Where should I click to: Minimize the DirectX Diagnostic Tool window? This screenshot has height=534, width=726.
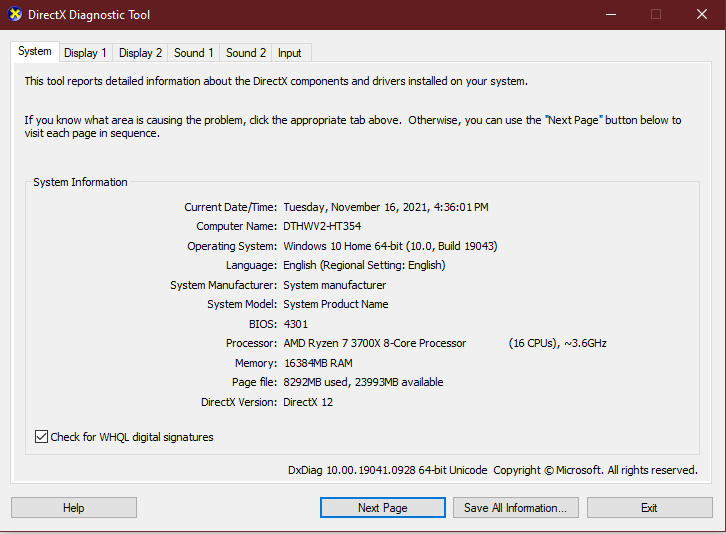[611, 14]
